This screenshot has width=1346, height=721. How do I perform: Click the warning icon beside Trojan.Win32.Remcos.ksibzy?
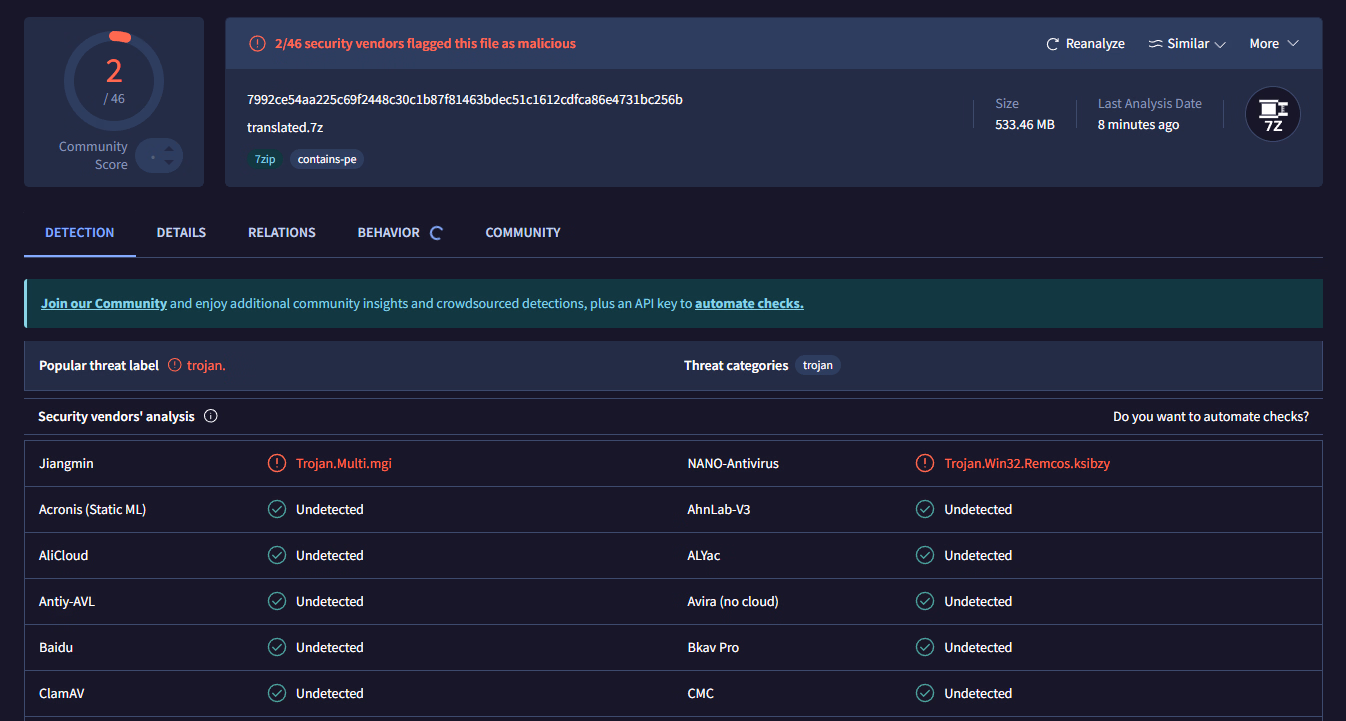tap(925, 463)
